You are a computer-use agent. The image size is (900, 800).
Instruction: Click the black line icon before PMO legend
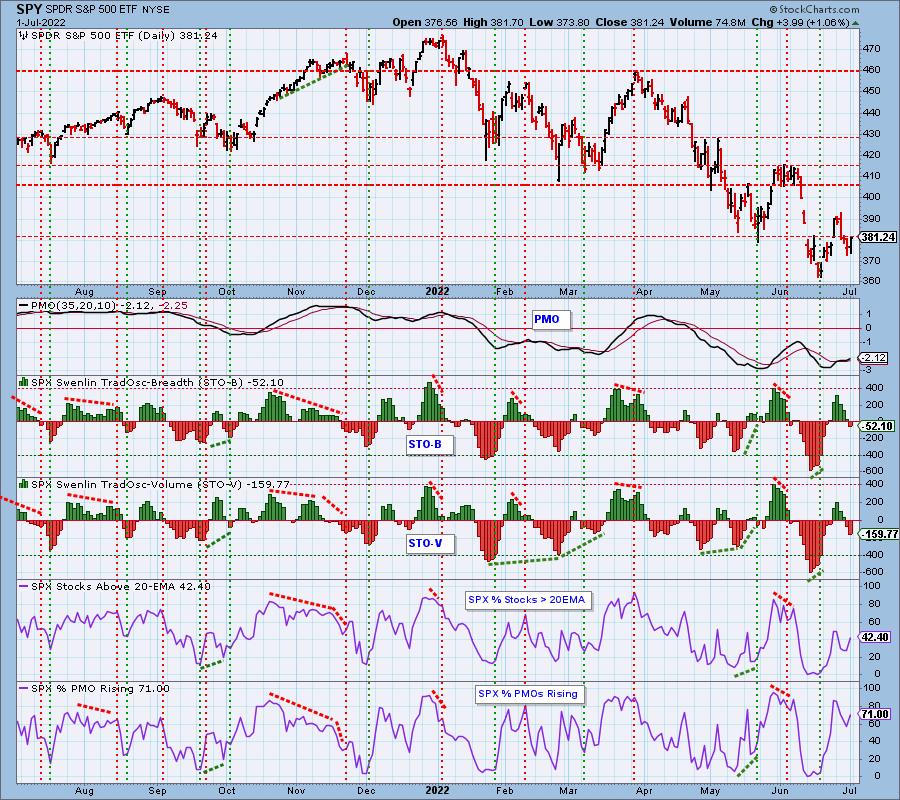pyautogui.click(x=24, y=306)
